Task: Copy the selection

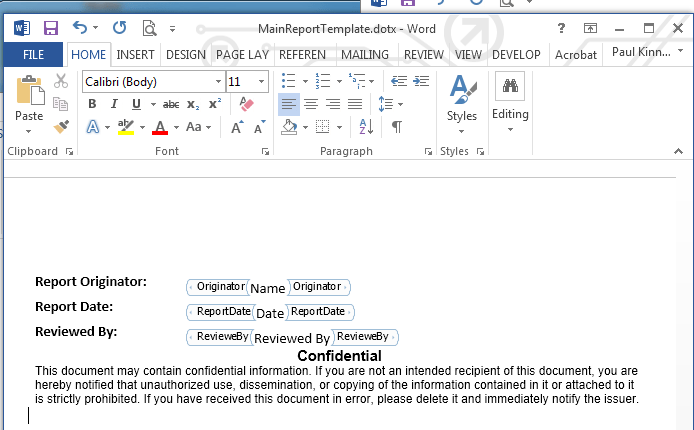Action: [61, 104]
